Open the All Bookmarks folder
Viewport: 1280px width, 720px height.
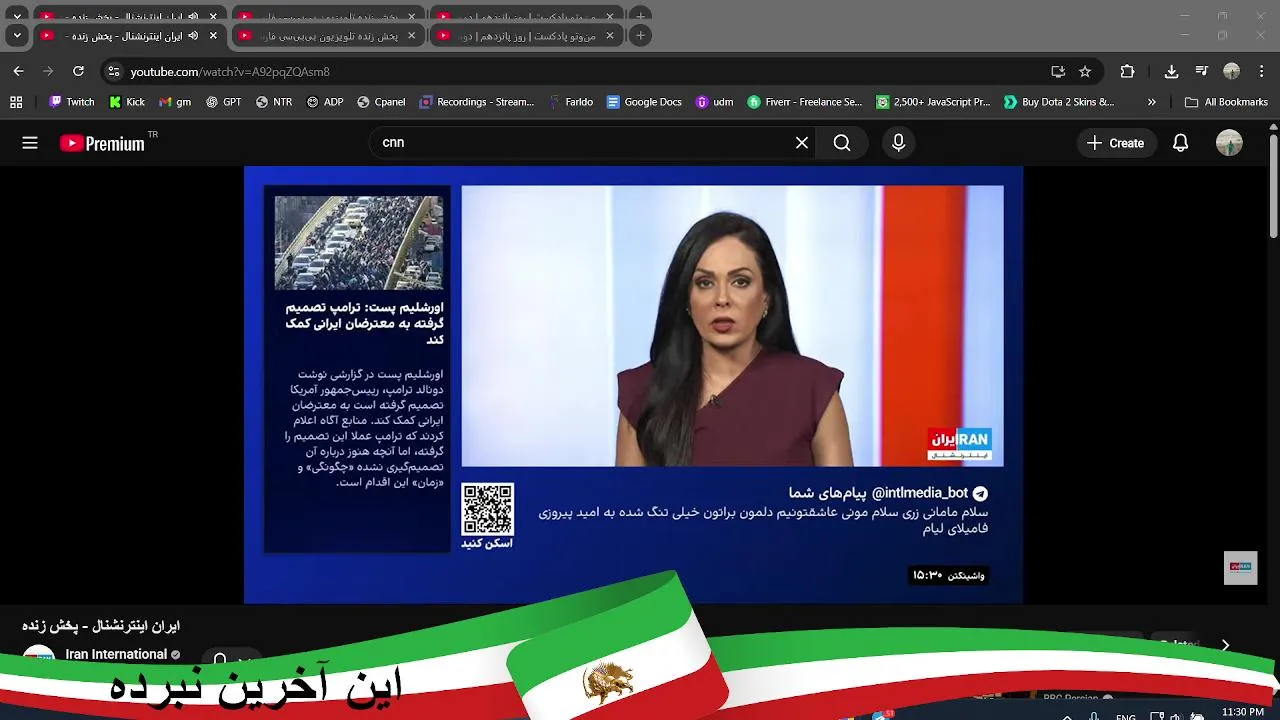tap(1226, 102)
